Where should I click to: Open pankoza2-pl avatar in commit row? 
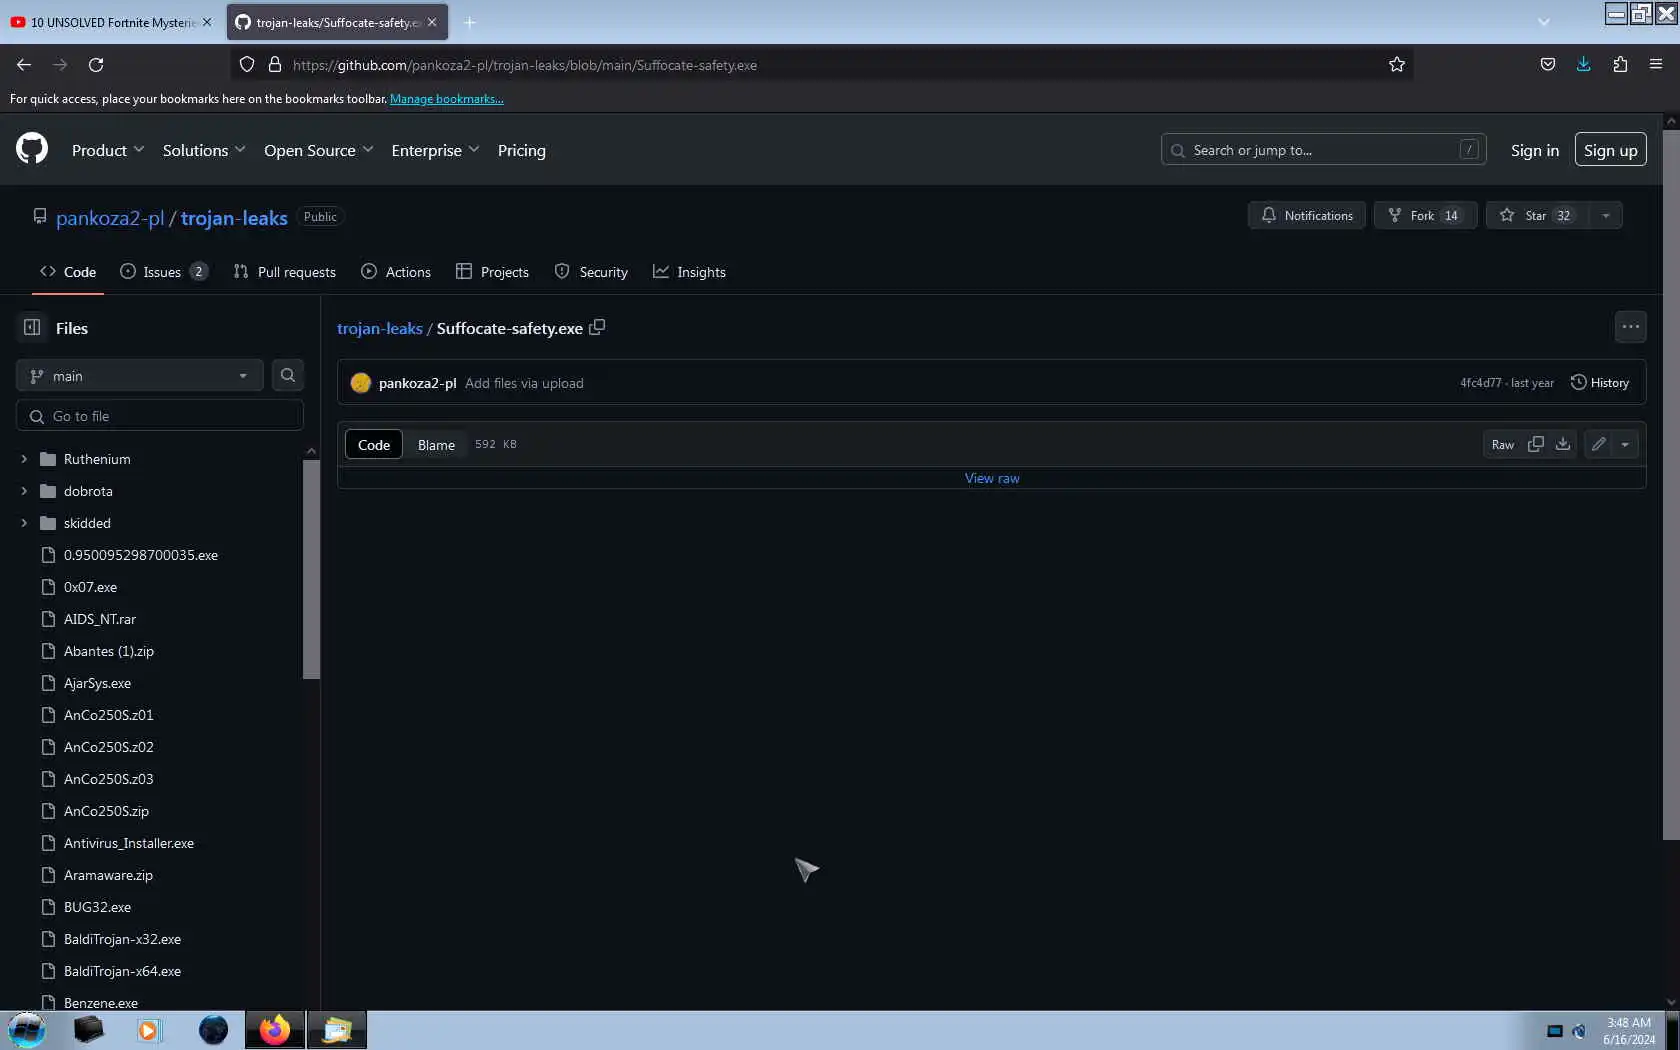click(361, 382)
